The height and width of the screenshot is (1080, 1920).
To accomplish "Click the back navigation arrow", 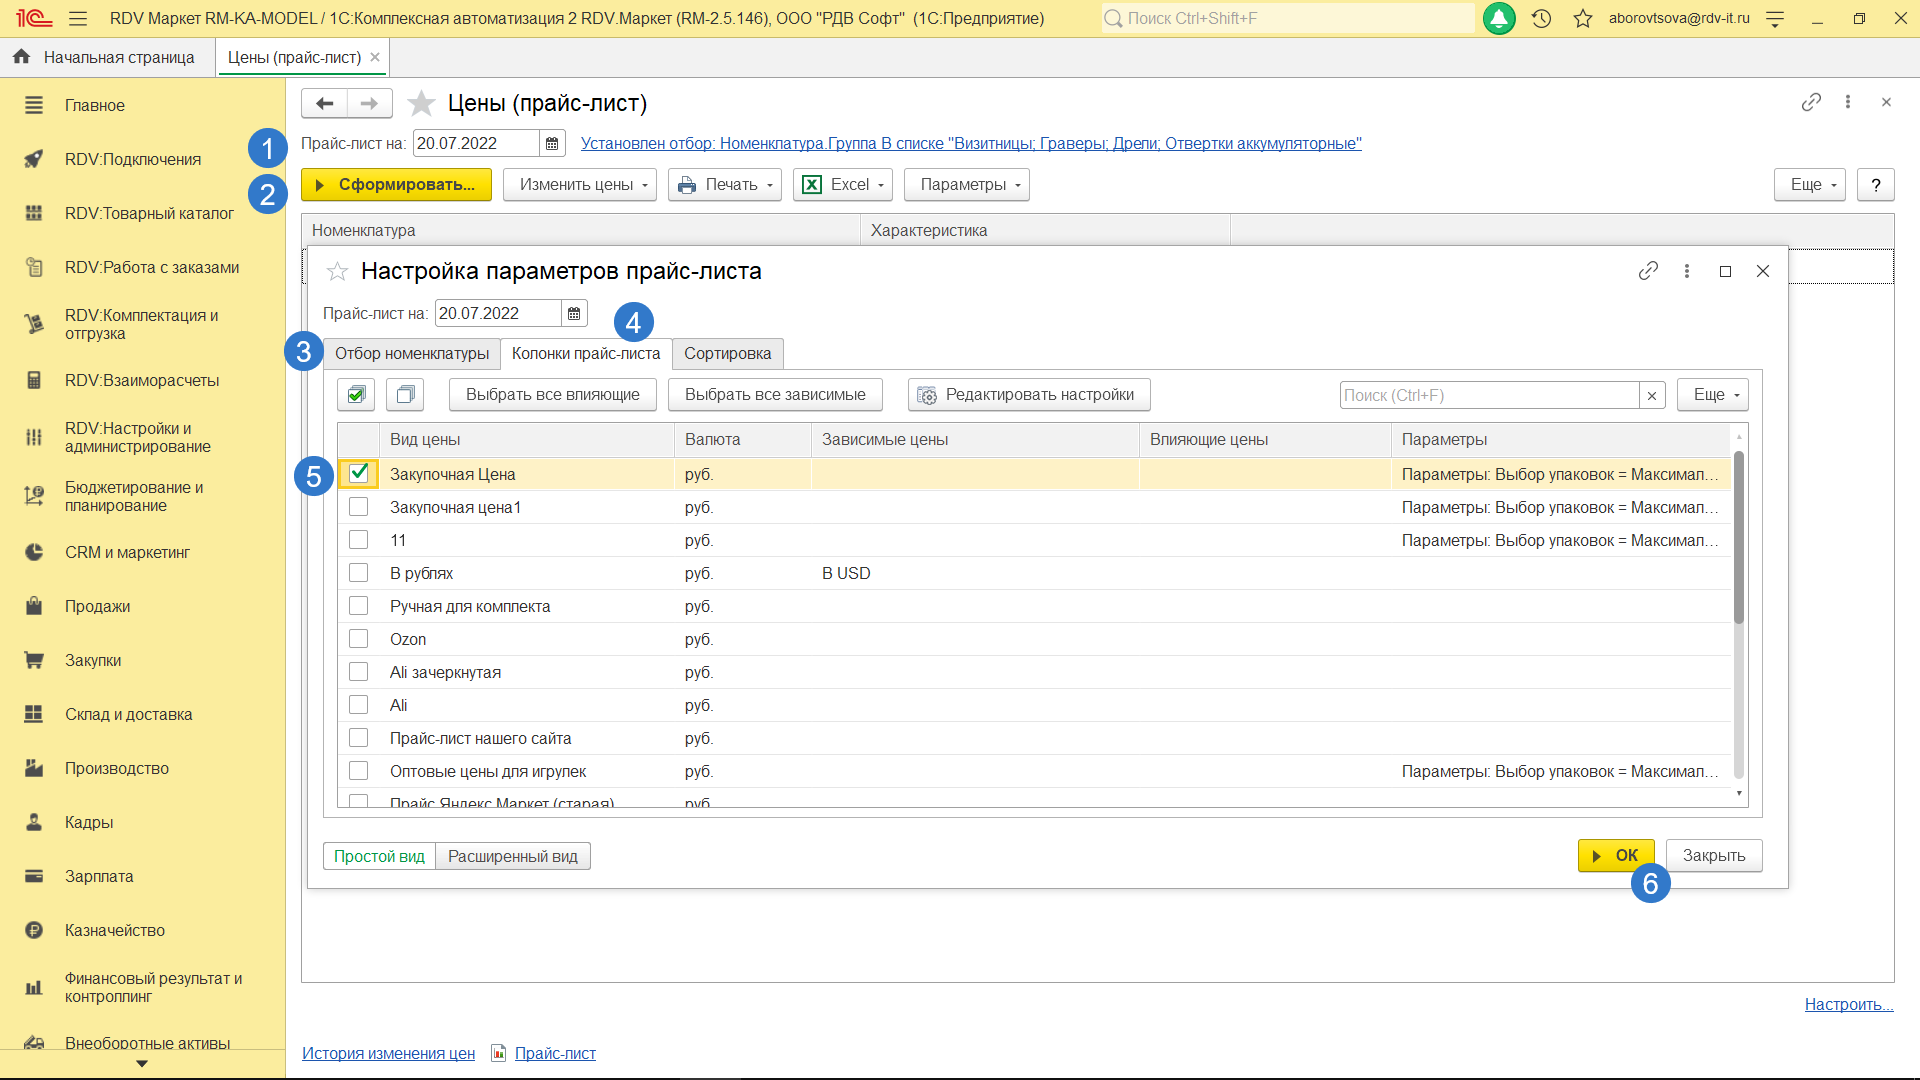I will (324, 103).
